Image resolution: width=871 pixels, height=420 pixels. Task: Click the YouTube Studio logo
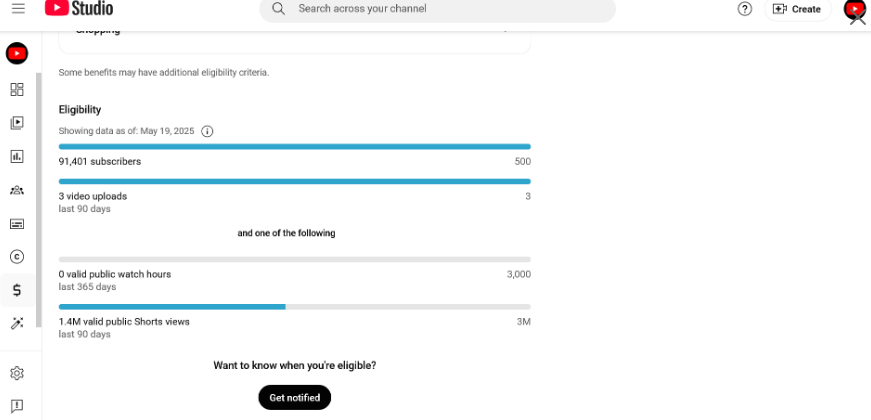pos(79,8)
